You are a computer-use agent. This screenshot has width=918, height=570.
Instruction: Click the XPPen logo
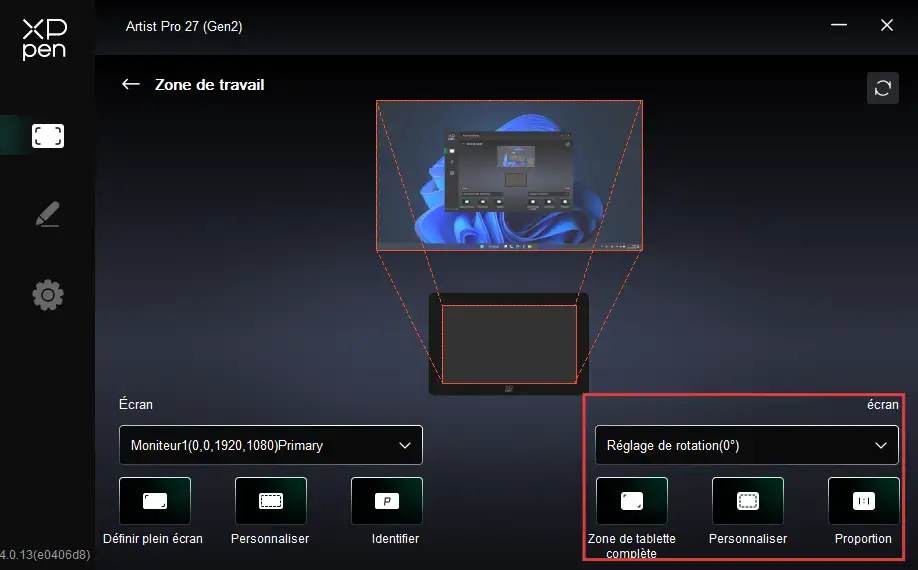point(44,39)
